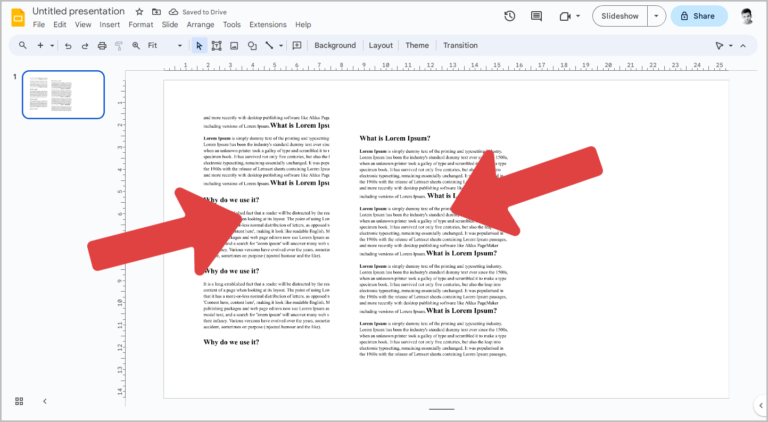Viewport: 768px width, 422px height.
Task: Open speaker notes drag handle
Action: 441,409
